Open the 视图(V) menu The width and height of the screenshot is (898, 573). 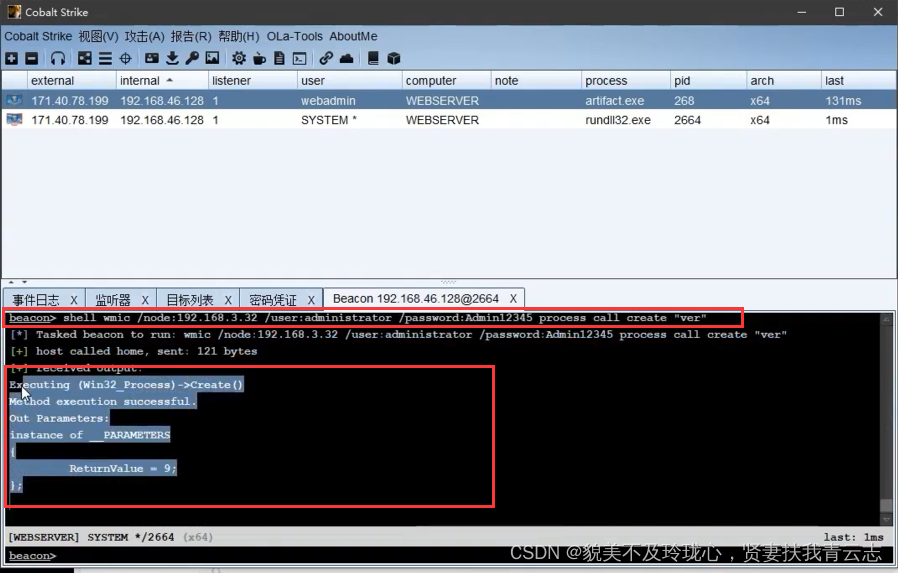click(x=99, y=36)
